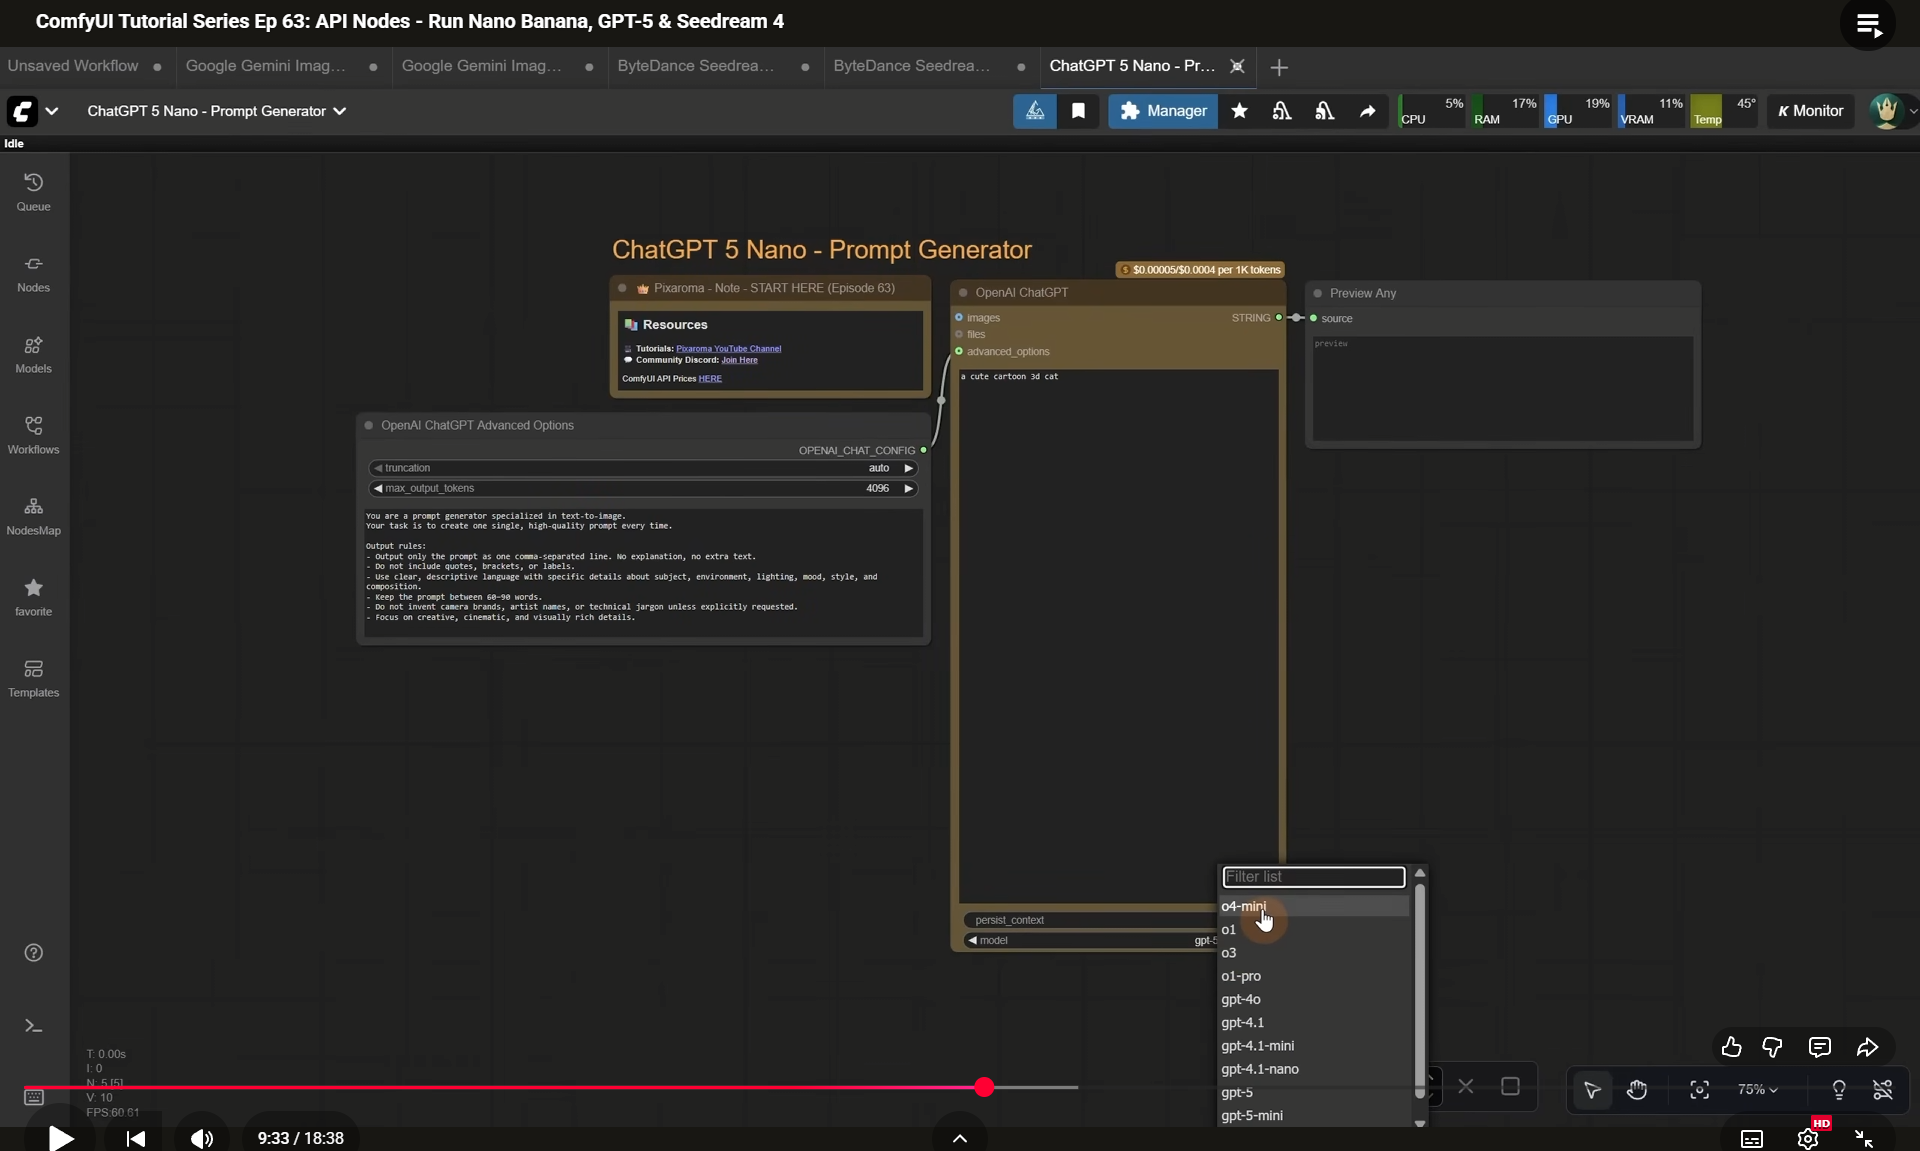Click the bookmark icon in top toolbar

(x=1078, y=111)
